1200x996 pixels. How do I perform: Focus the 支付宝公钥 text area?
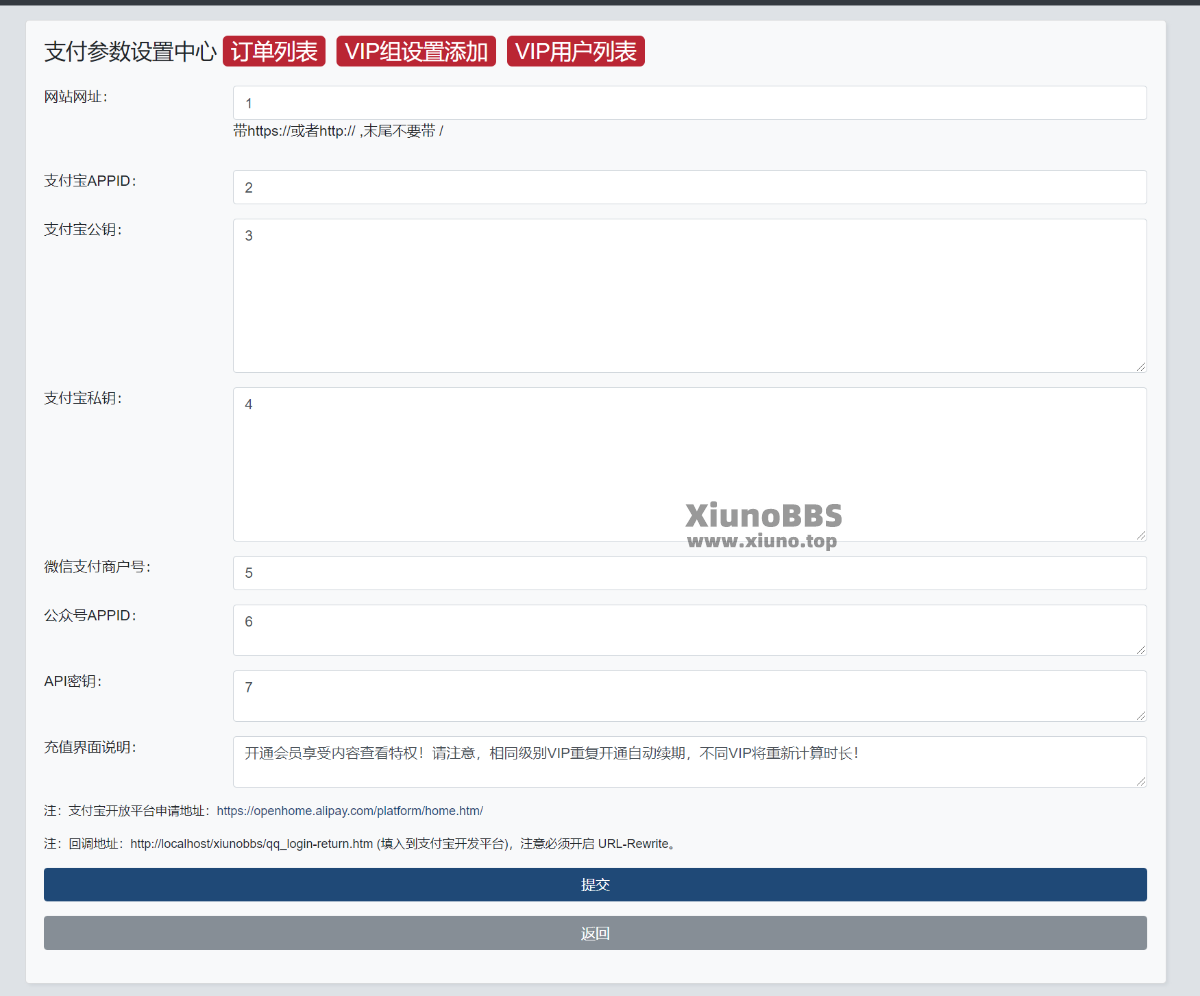[689, 296]
